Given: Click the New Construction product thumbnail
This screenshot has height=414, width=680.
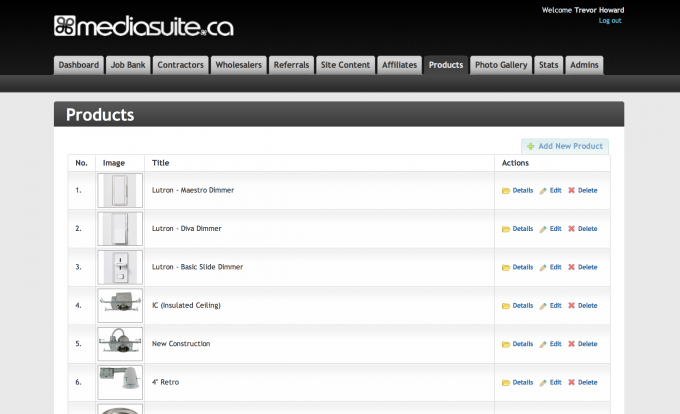Looking at the screenshot, I should pos(120,344).
